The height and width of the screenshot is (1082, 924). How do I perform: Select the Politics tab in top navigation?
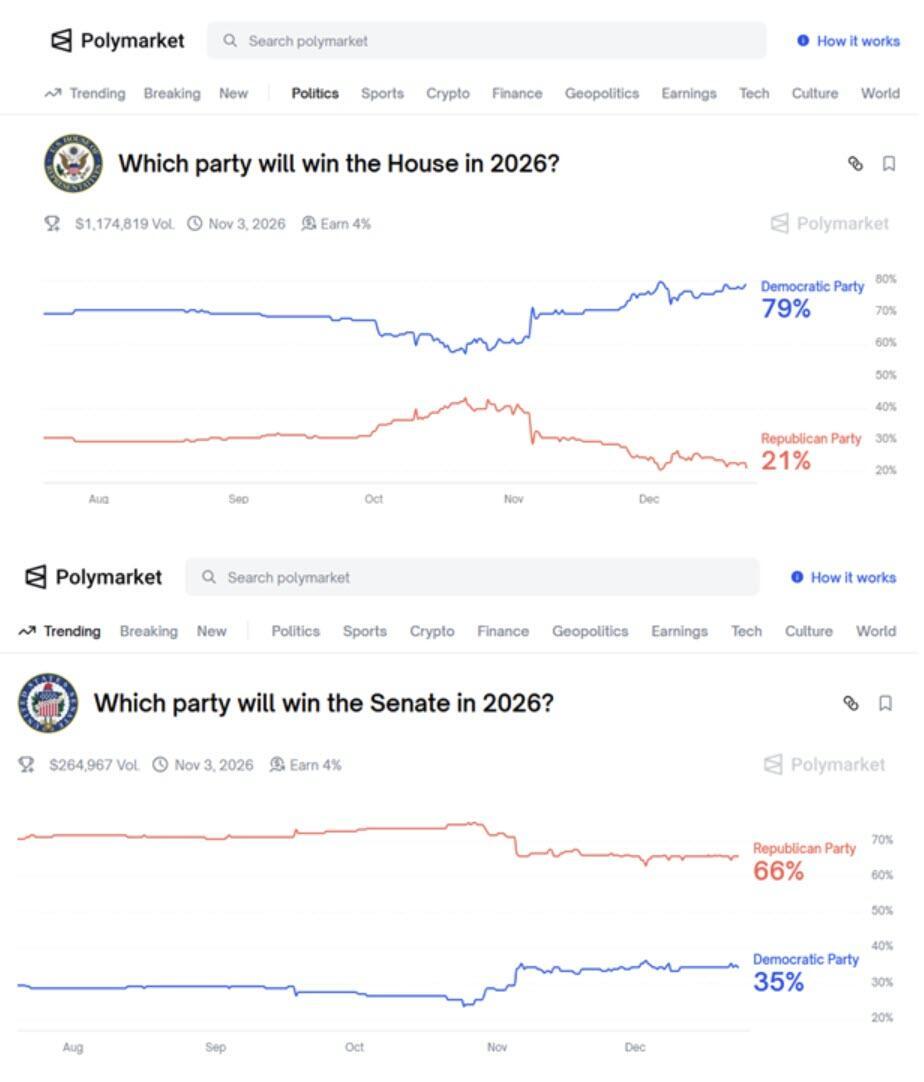(x=315, y=94)
